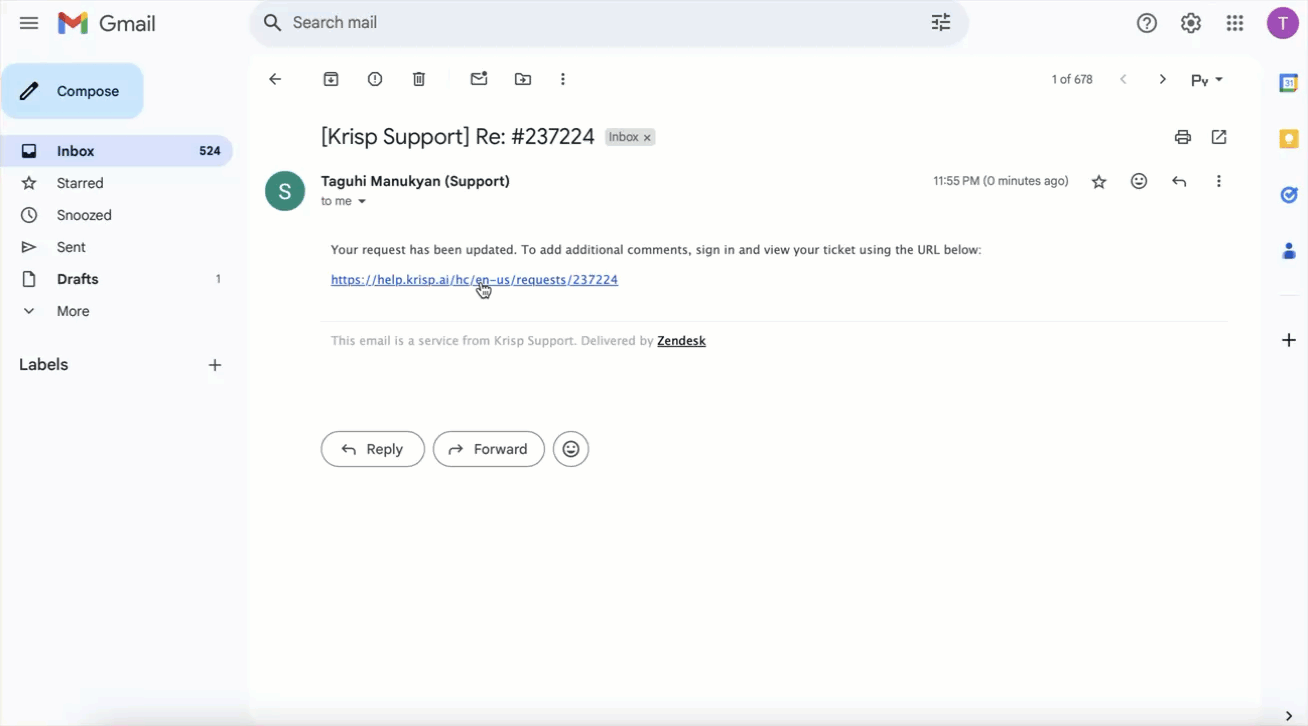Add emoji reaction in message header
The width and height of the screenshot is (1308, 726).
coord(1139,181)
